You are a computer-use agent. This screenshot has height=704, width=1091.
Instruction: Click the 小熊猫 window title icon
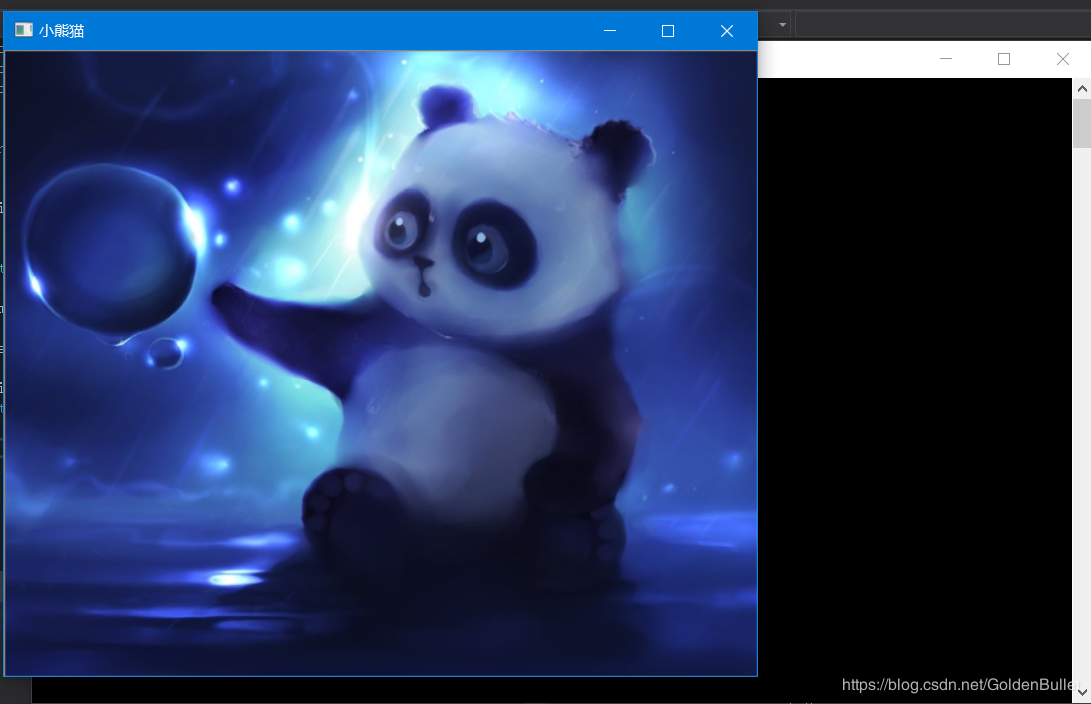(24, 30)
